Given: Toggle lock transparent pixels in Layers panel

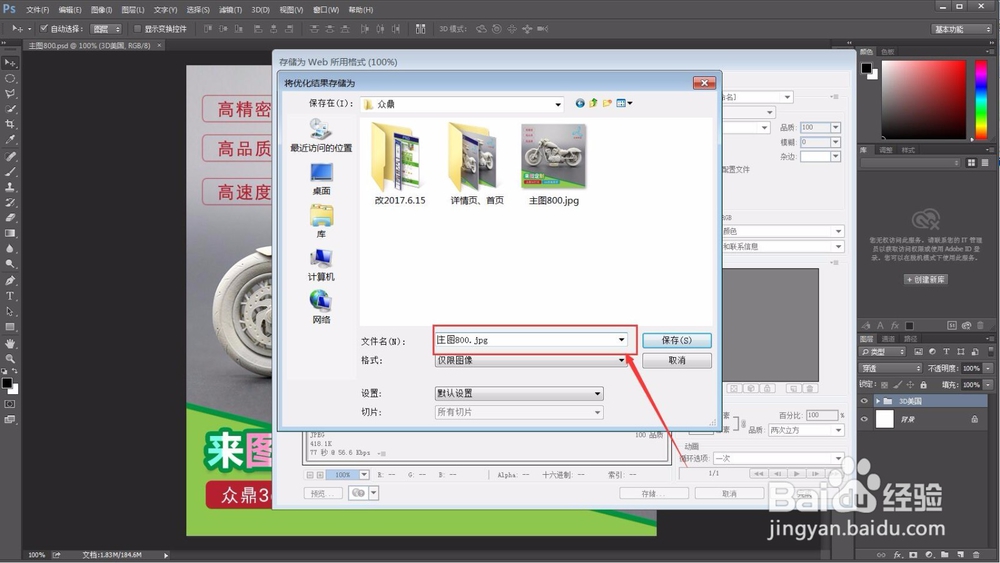Looking at the screenshot, I should pyautogui.click(x=884, y=385).
